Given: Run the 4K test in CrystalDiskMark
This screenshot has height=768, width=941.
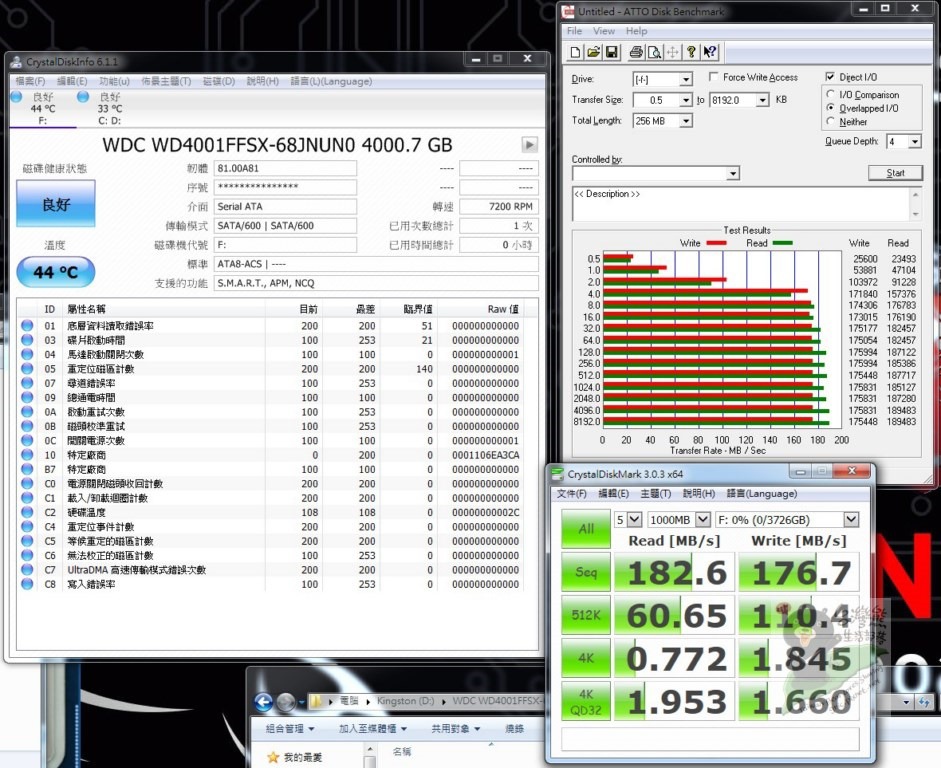Looking at the screenshot, I should click(x=586, y=658).
